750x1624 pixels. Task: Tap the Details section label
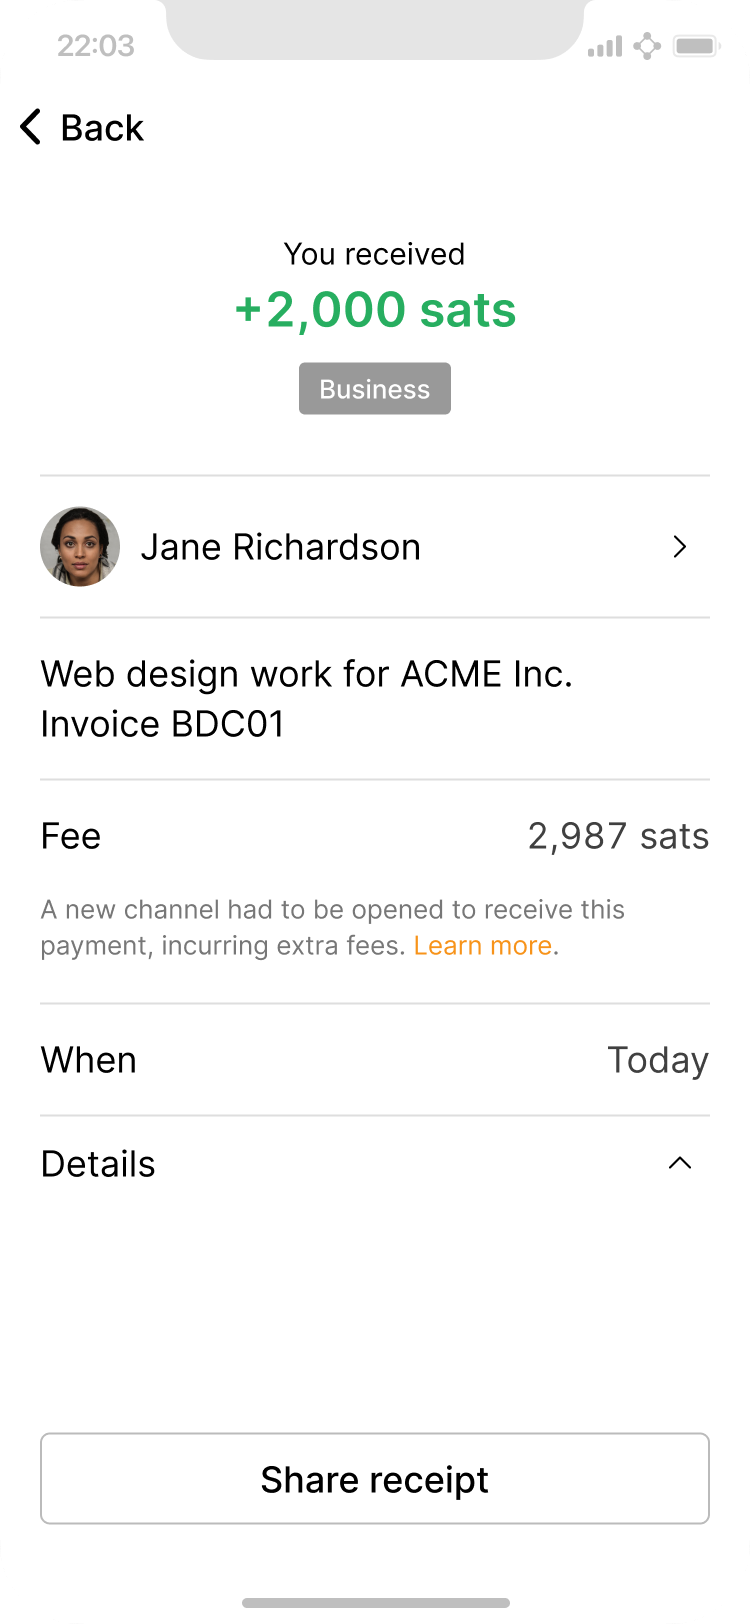[98, 1164]
